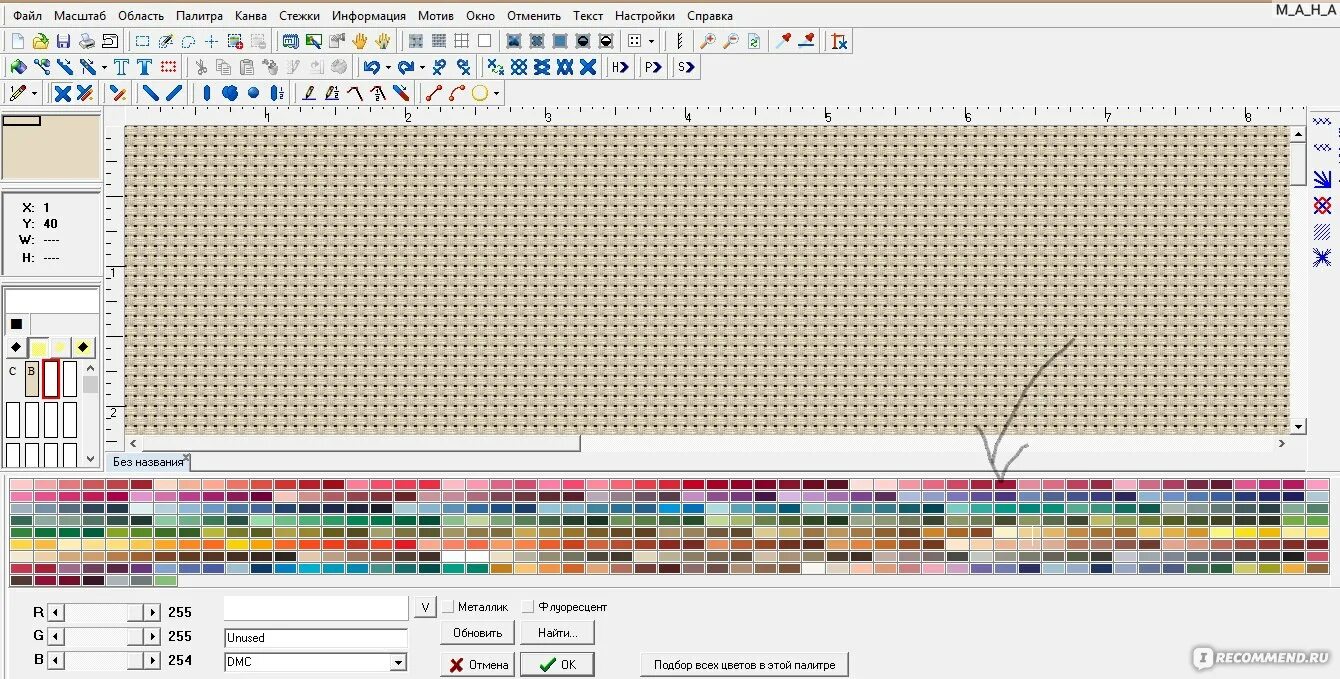
Task: Open an existing pattern file
Action: [40, 41]
